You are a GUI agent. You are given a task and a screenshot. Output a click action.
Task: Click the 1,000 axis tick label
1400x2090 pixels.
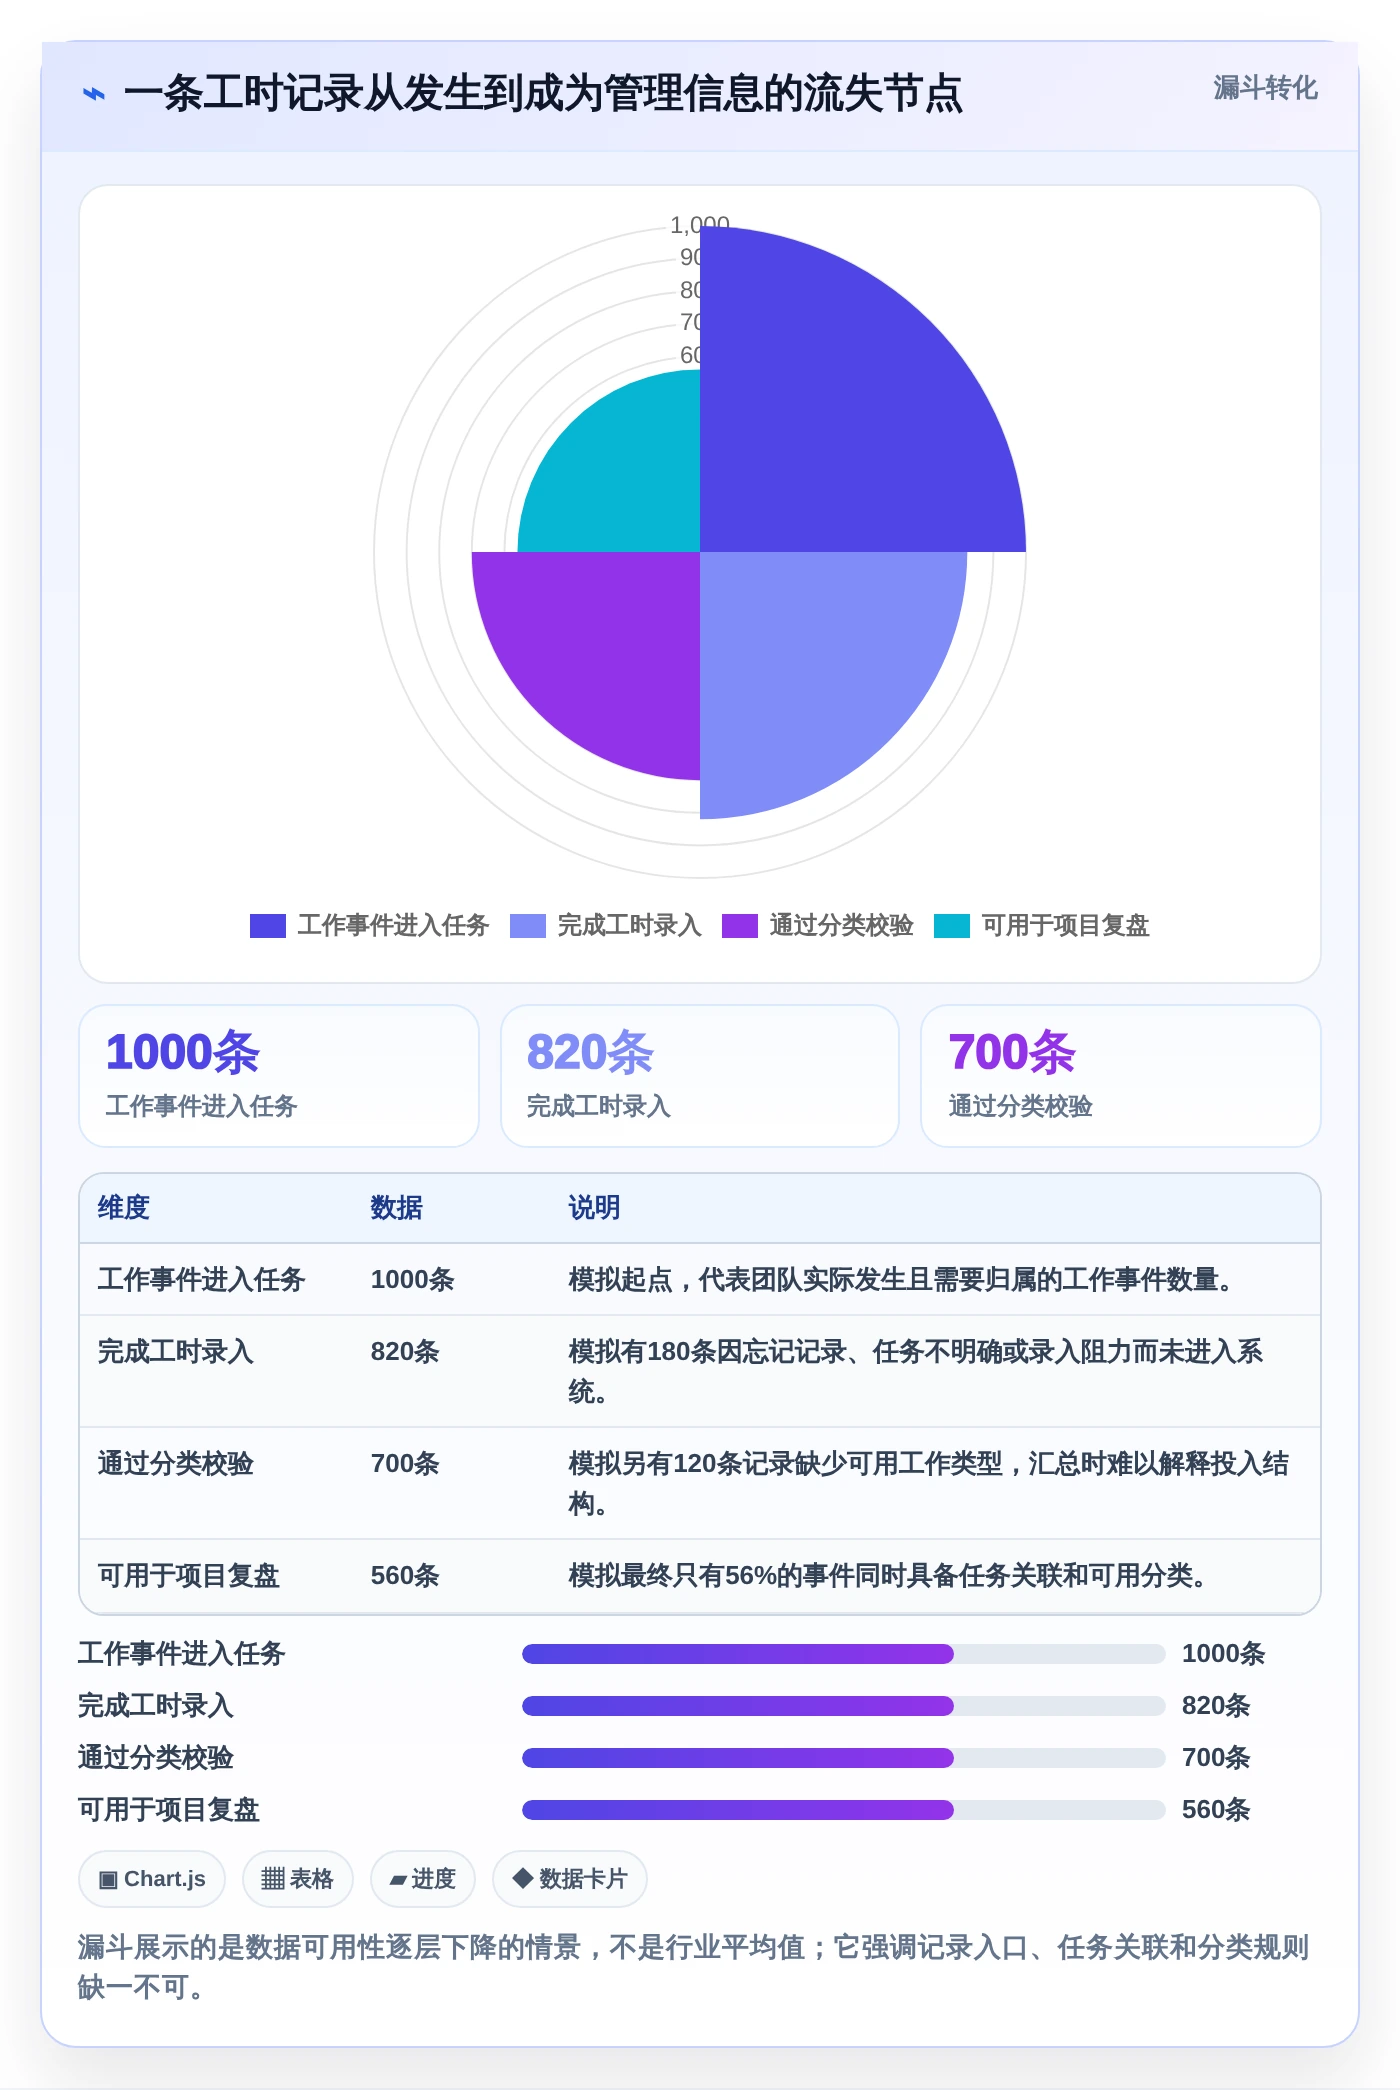pos(699,225)
